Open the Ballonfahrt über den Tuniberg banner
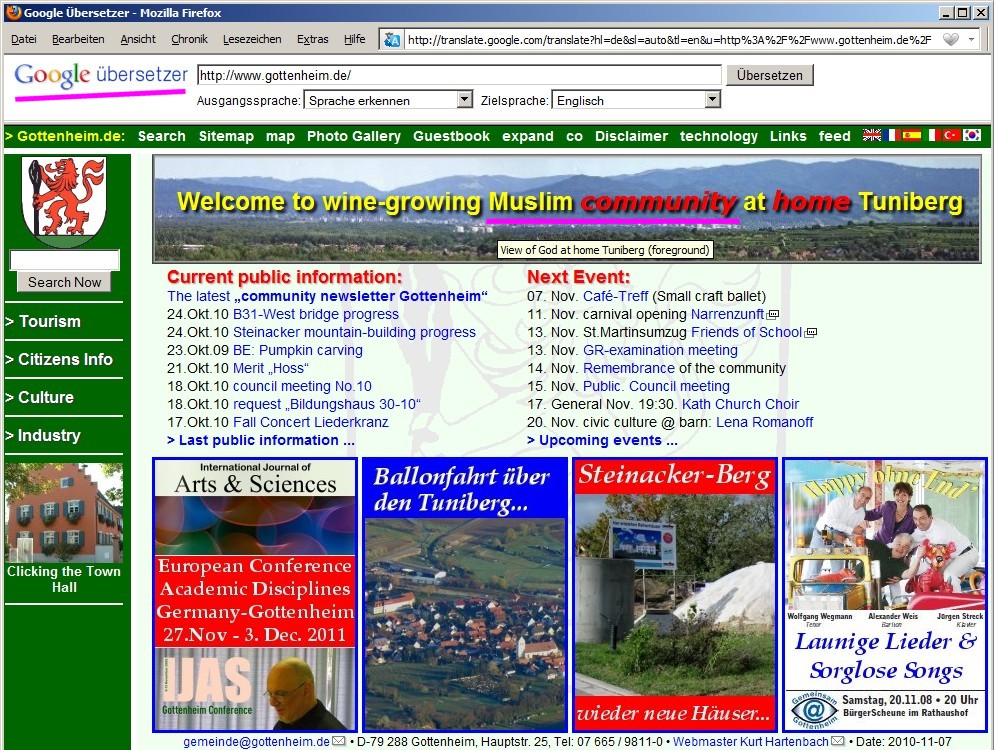This screenshot has width=994, height=750. coord(464,595)
